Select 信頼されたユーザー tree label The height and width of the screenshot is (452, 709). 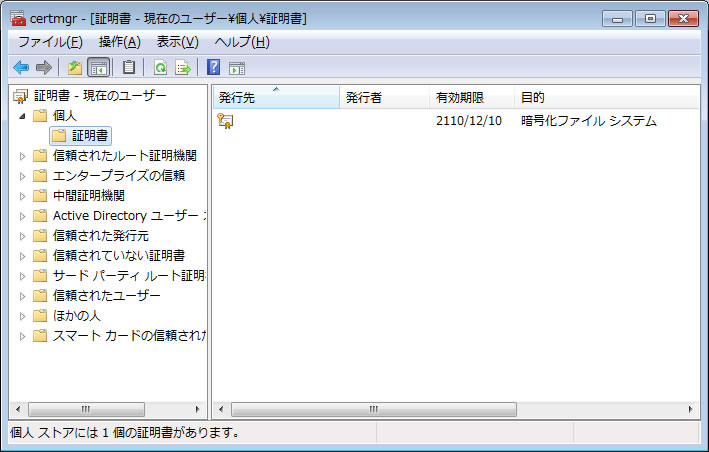click(107, 296)
